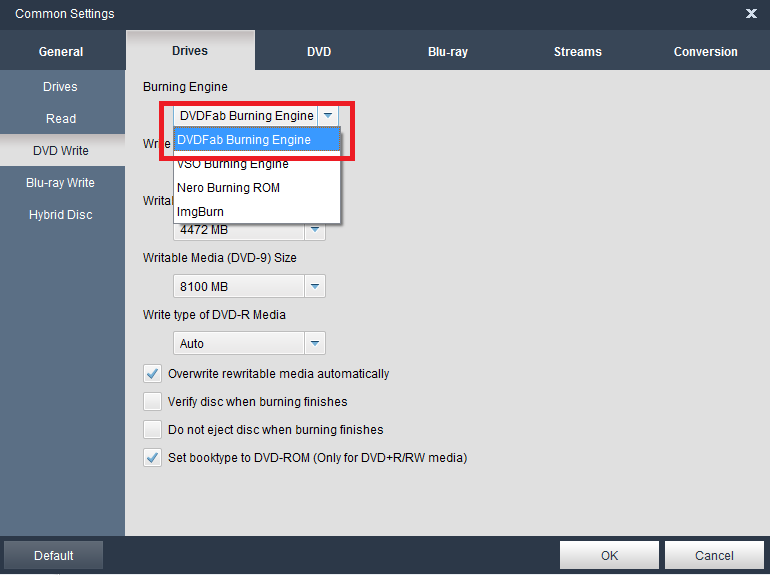Image resolution: width=772 pixels, height=575 pixels.
Task: Confirm settings with the OK button
Action: click(x=609, y=555)
